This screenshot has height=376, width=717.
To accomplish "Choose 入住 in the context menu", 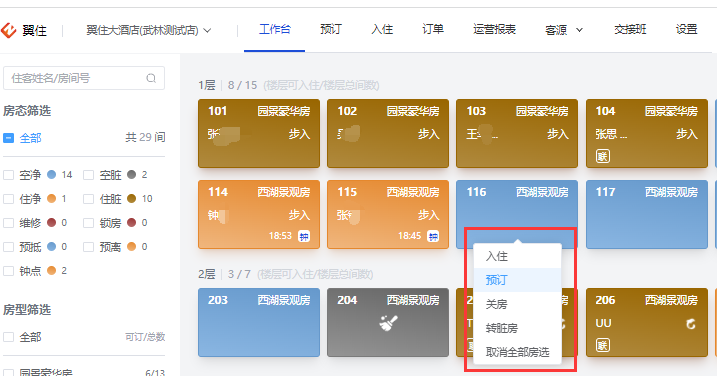I will coord(517,256).
